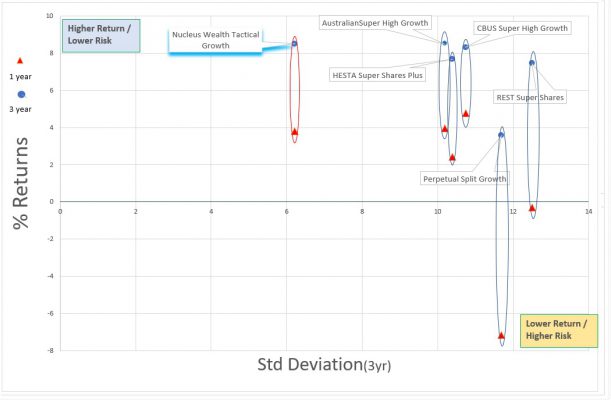Click x-axis value label 14
The image size is (611, 400).
pos(588,211)
